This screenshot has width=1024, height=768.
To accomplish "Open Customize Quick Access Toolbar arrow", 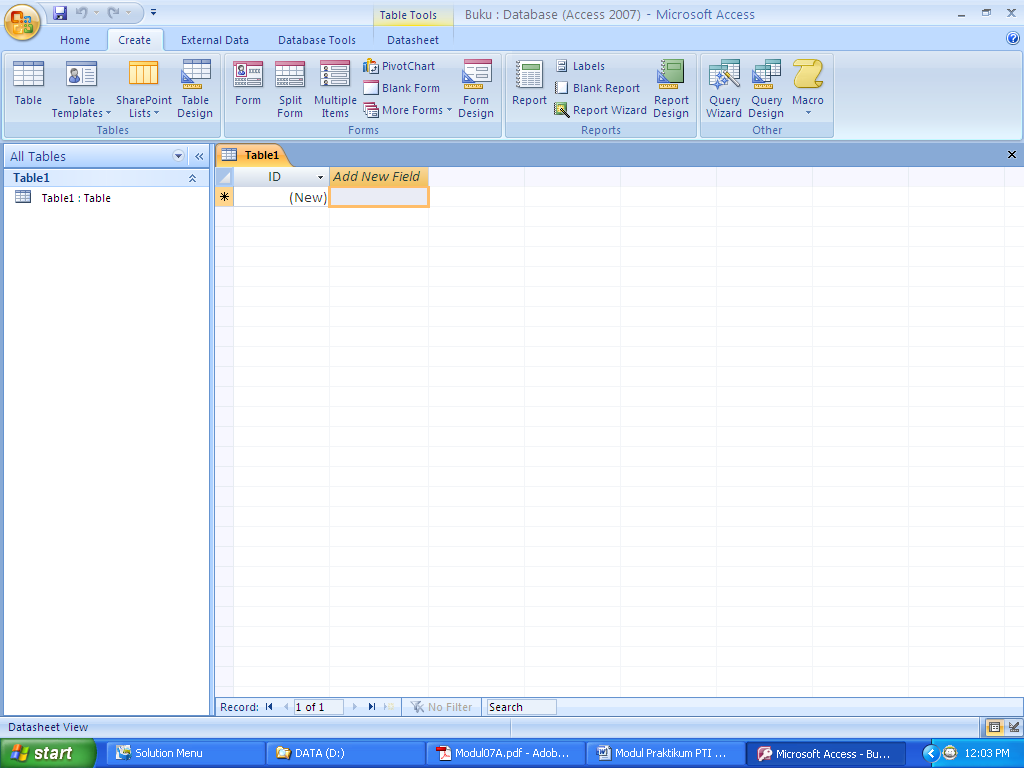I will click(153, 12).
